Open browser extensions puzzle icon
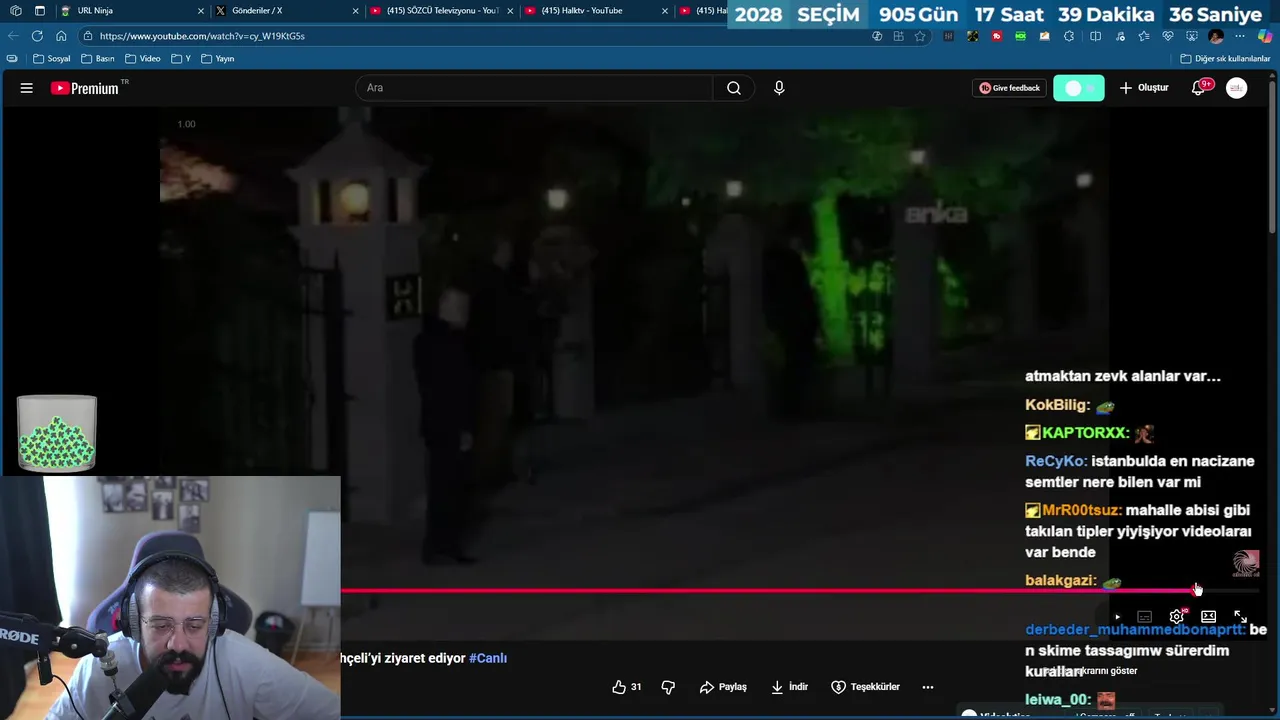Viewport: 1280px width, 720px height. pyautogui.click(x=1069, y=36)
